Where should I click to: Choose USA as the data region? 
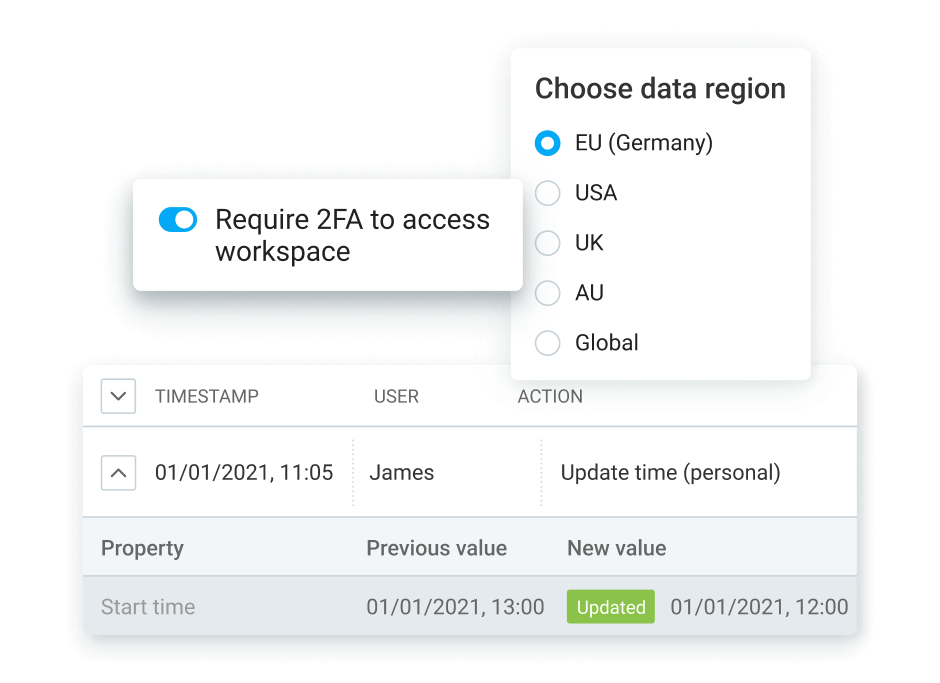pyautogui.click(x=548, y=193)
